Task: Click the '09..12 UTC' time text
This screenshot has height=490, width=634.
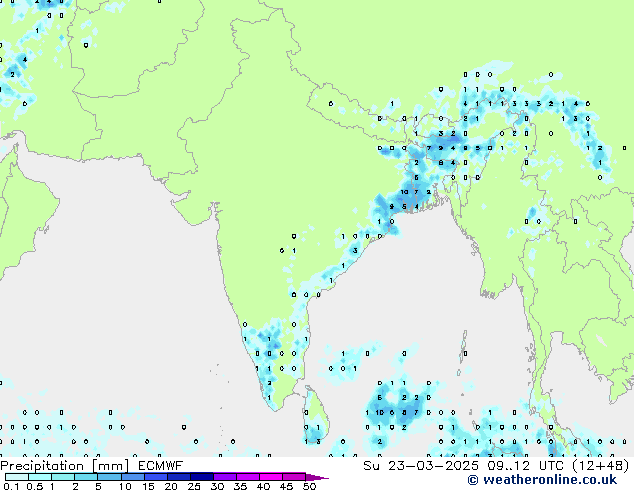Action: (525, 466)
